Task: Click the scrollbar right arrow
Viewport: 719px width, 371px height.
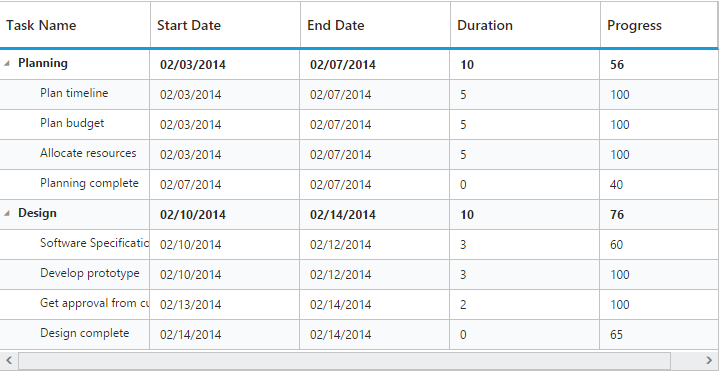Action: click(709, 360)
